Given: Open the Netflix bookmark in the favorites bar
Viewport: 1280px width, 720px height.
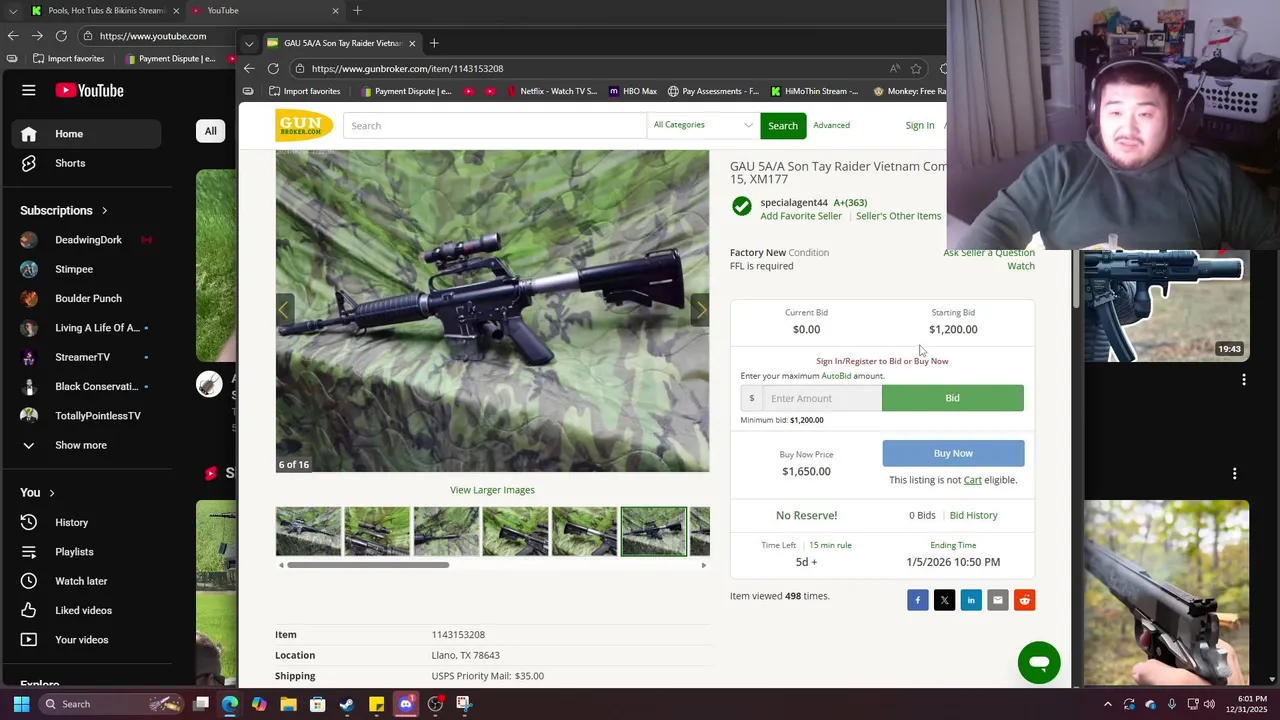Looking at the screenshot, I should pos(551,91).
